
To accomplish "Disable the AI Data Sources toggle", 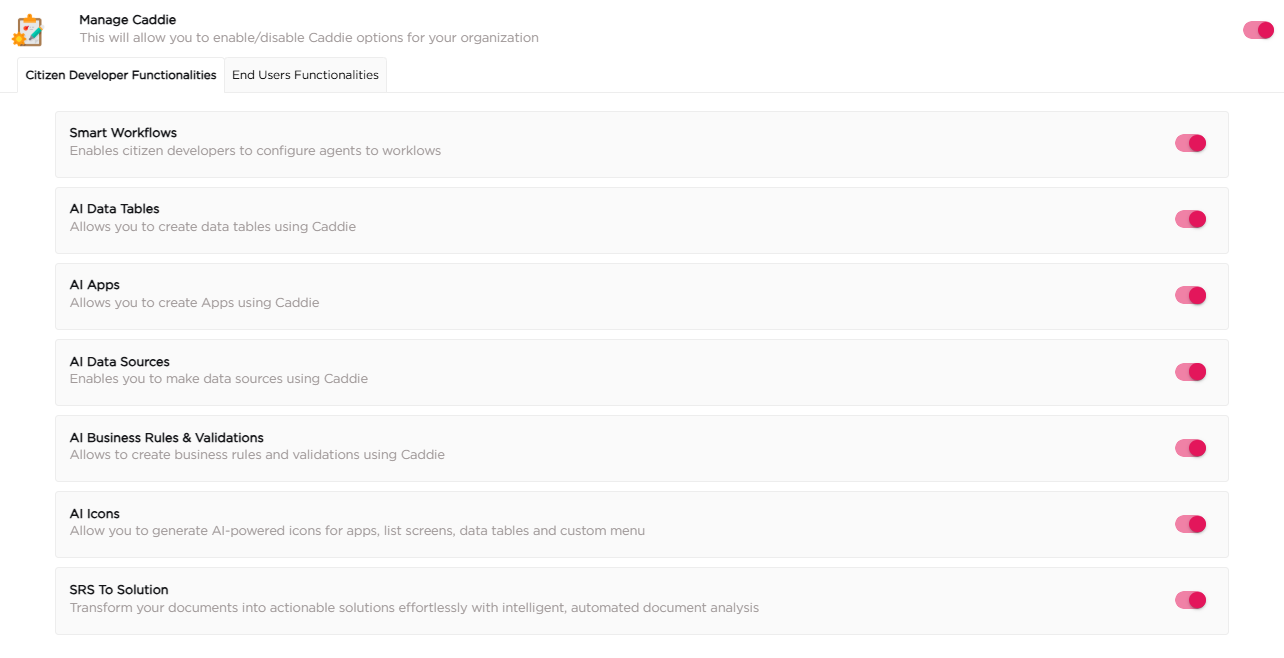I will click(x=1190, y=372).
